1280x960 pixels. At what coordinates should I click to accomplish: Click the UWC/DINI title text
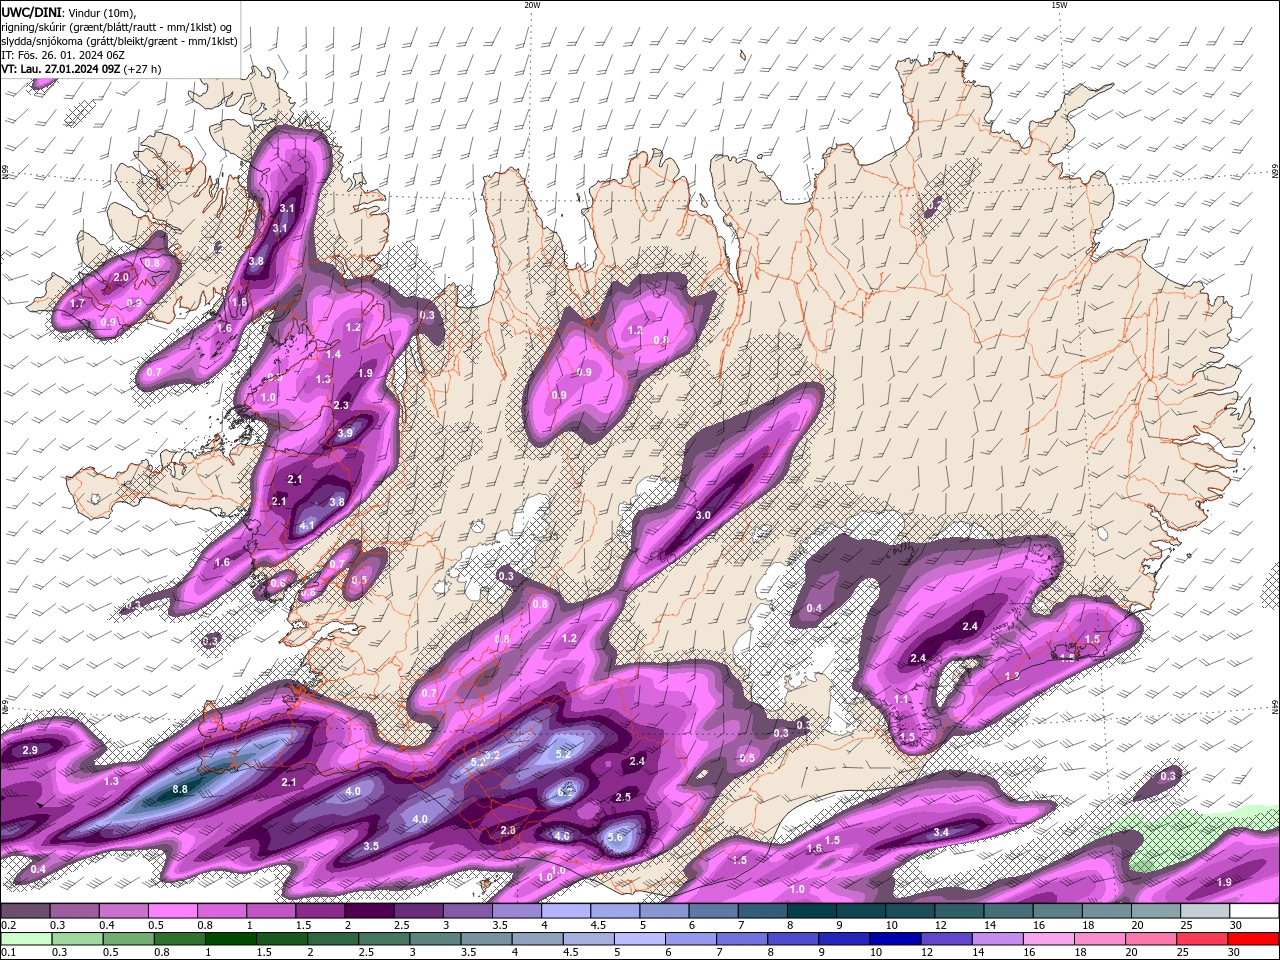(31, 11)
